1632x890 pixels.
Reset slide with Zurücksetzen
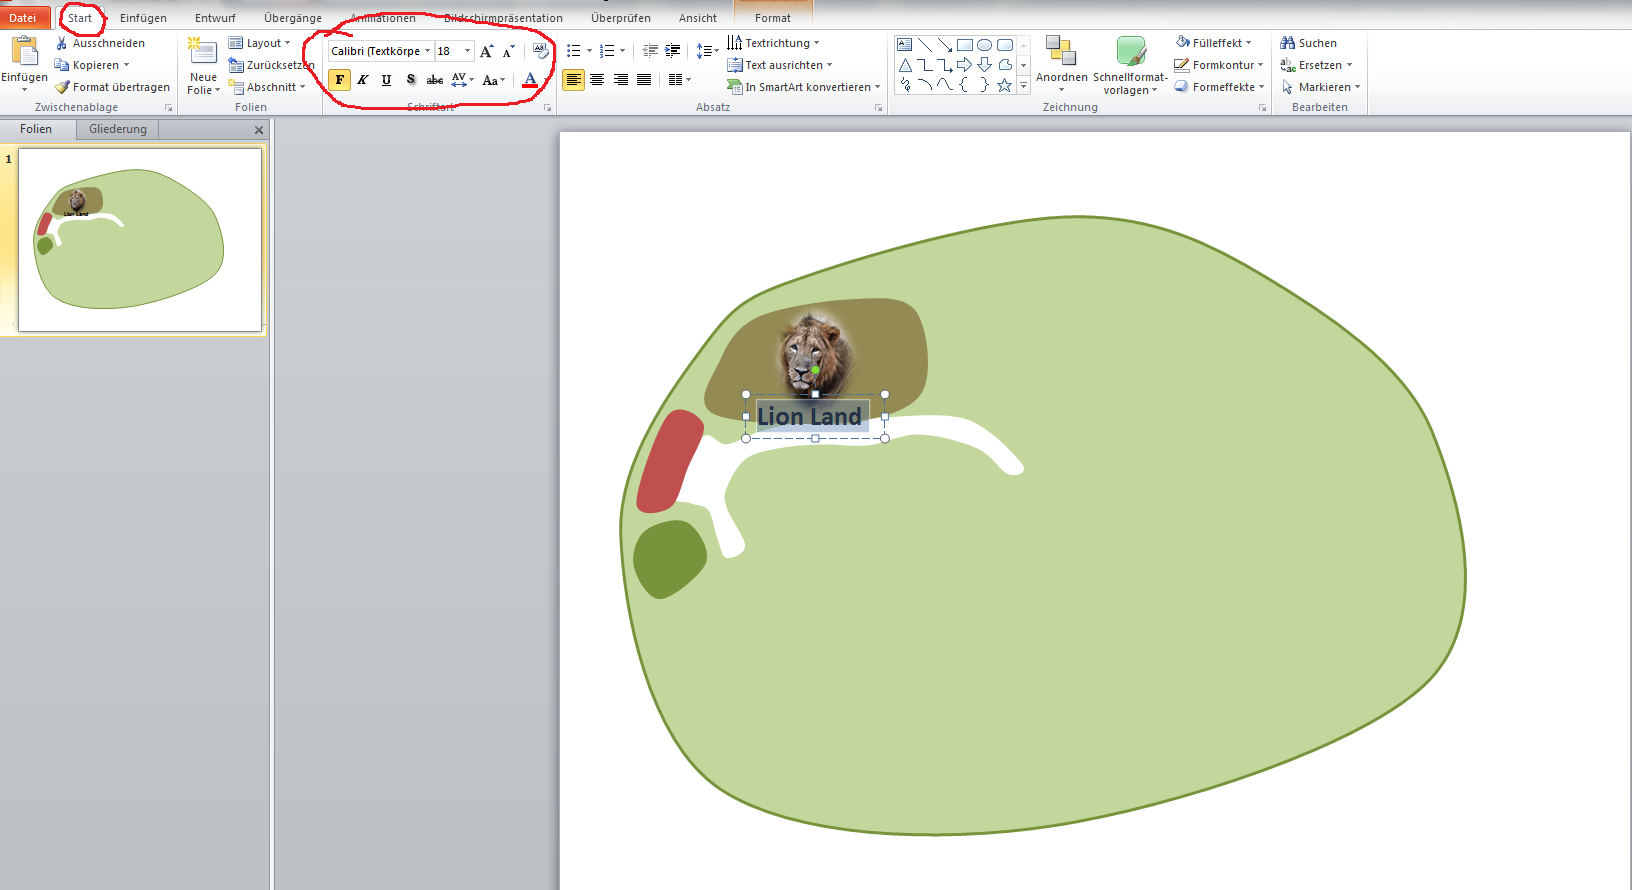(x=272, y=65)
